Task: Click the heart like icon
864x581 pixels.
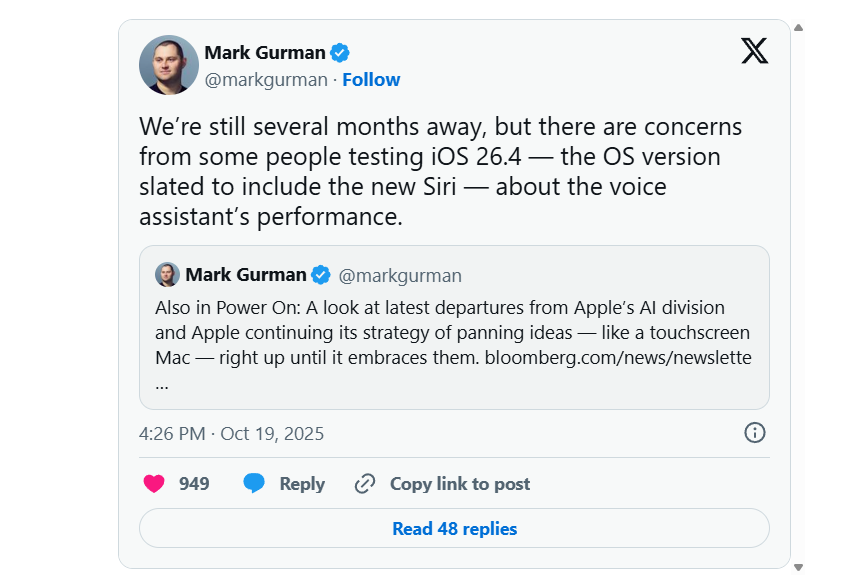Action: tap(154, 484)
